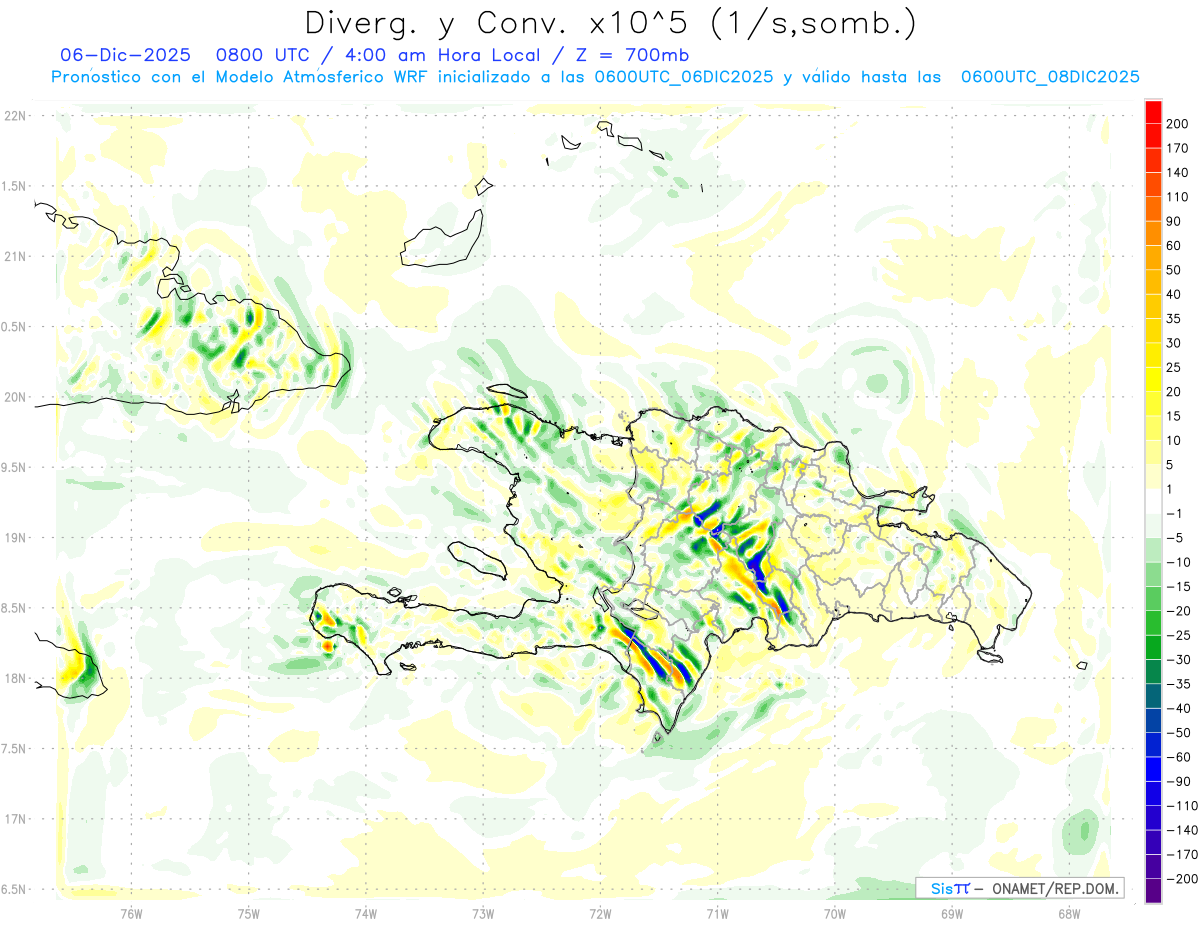1200x927 pixels.
Task: Click the '22N' latitude label
Action: [15, 116]
